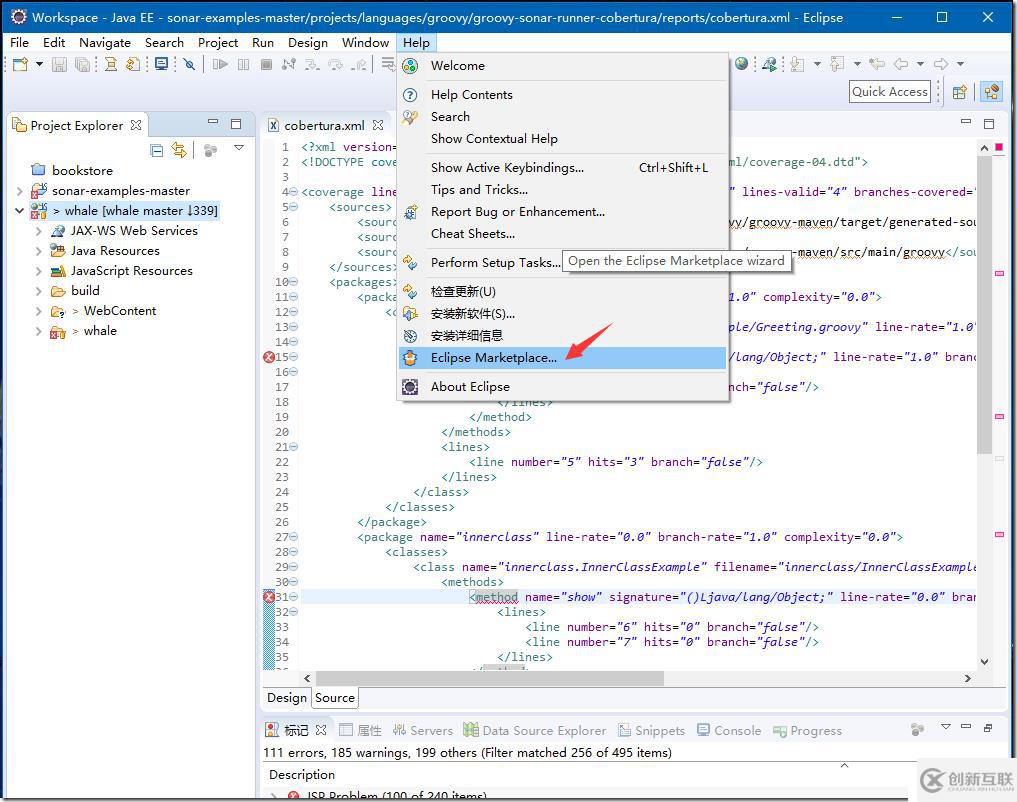Collapse the whale project tree node
1017x802 pixels.
(x=19, y=211)
